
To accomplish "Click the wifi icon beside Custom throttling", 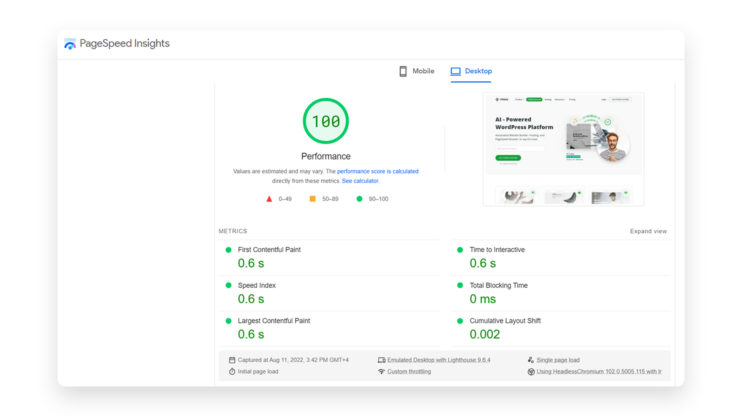I will (x=381, y=372).
